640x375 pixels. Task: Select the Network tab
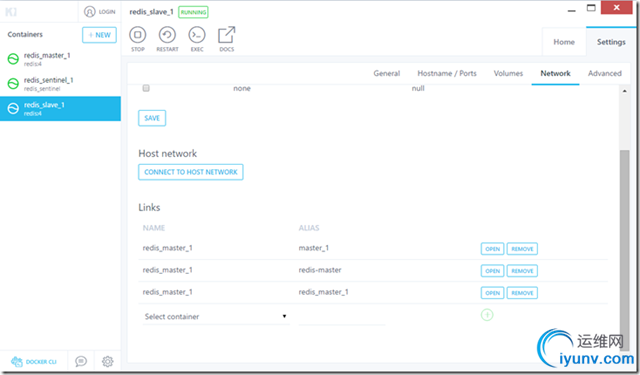[x=556, y=73]
